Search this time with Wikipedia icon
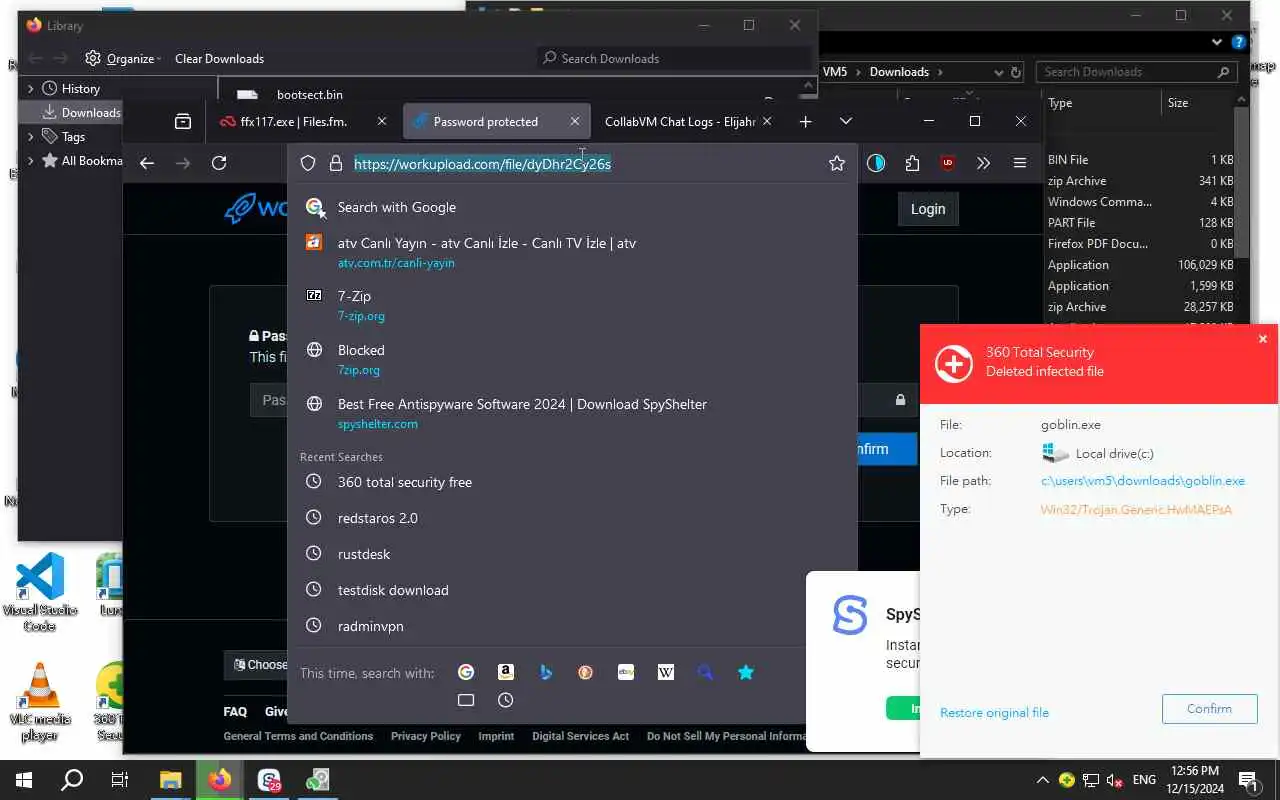 coord(666,672)
